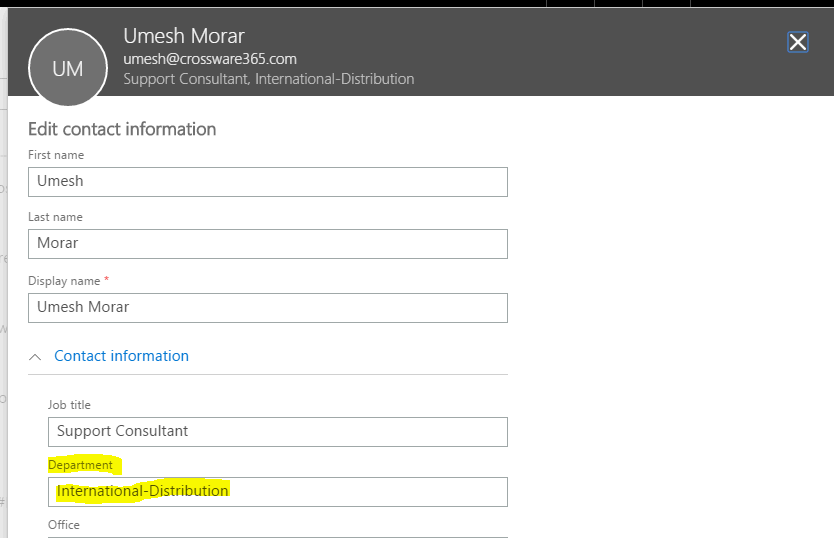Click the Office label
Viewport: 834px width, 538px height.
64,525
